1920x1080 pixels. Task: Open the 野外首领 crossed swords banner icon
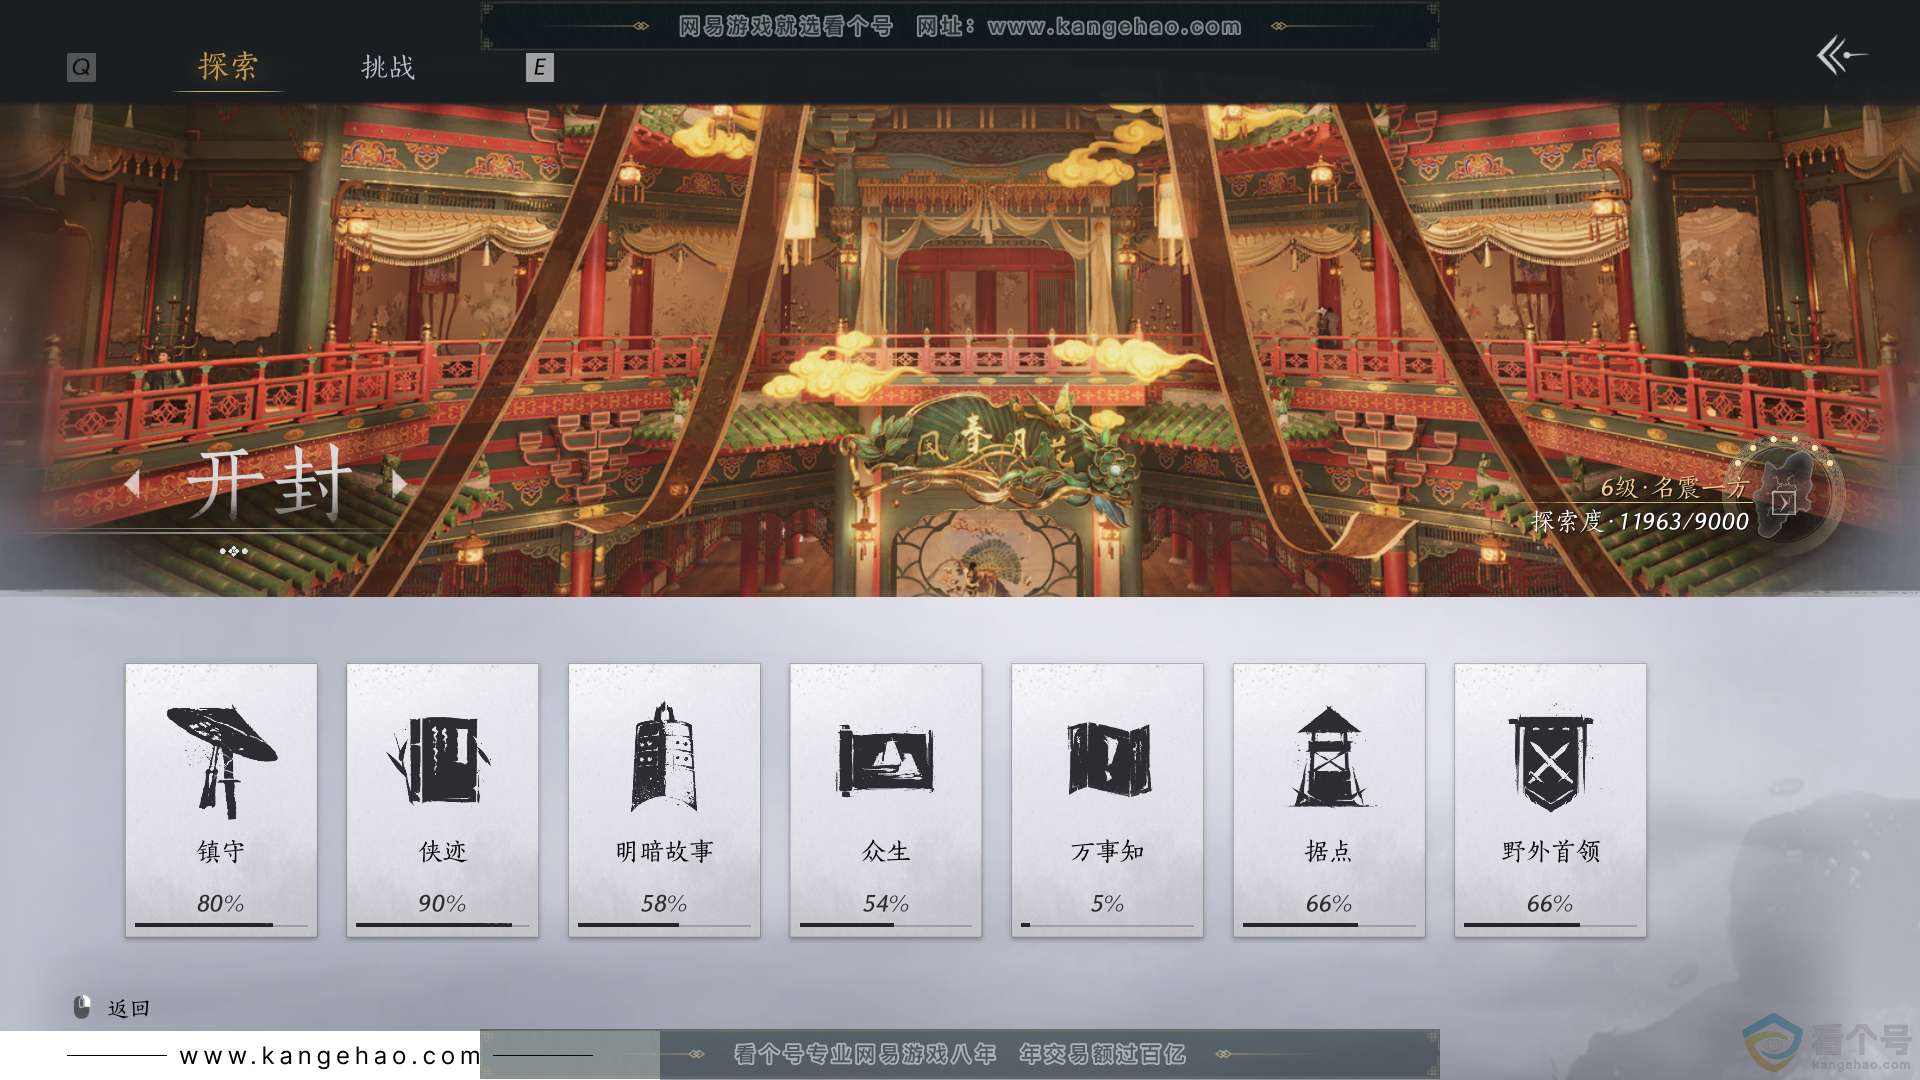click(1550, 762)
